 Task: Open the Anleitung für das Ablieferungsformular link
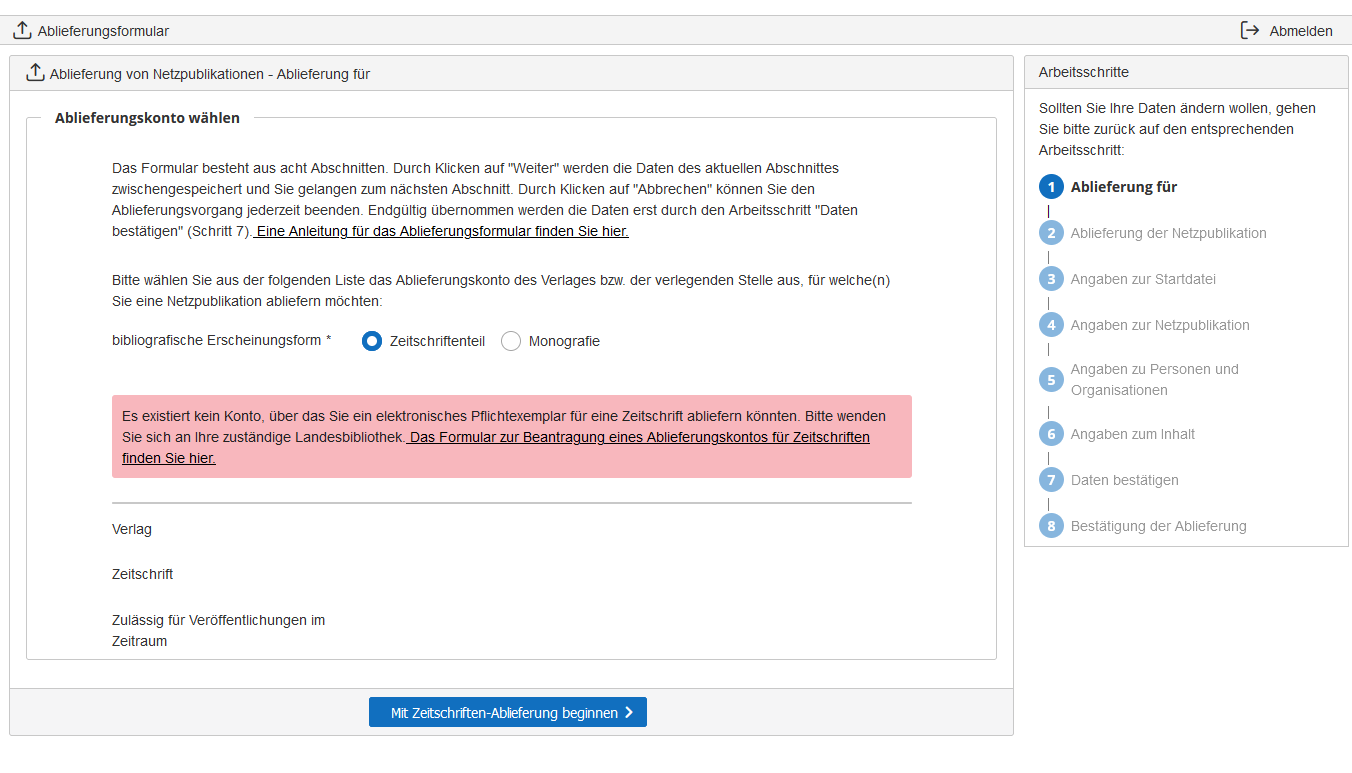pyautogui.click(x=442, y=231)
